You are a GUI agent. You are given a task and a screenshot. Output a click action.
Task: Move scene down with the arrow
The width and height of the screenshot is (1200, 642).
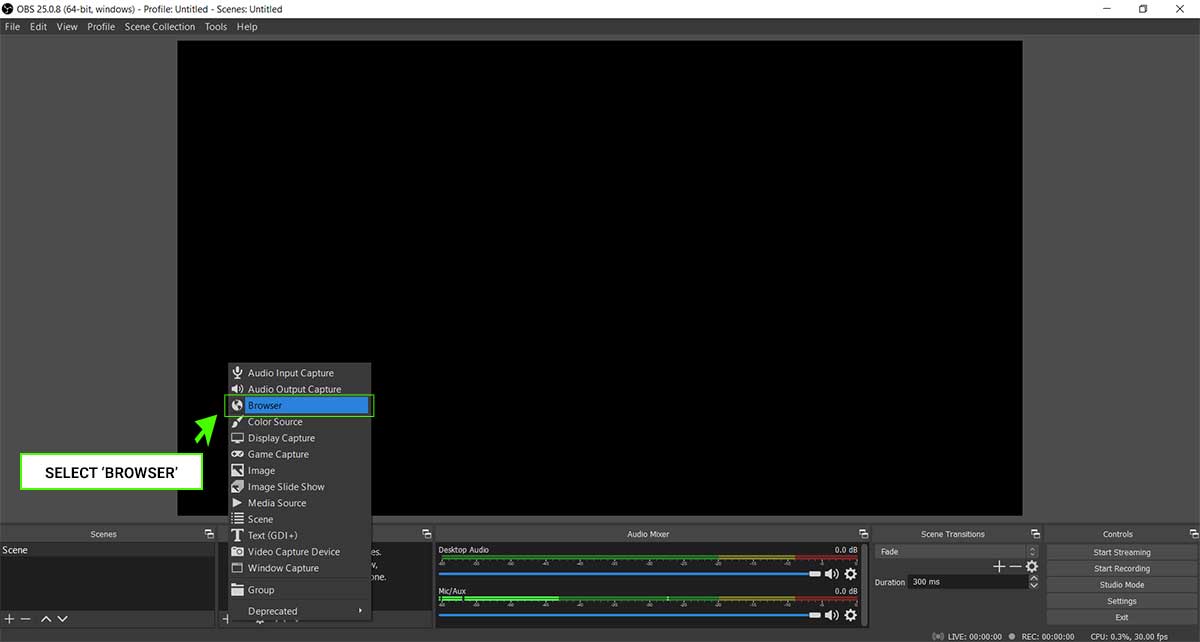pyautogui.click(x=62, y=619)
